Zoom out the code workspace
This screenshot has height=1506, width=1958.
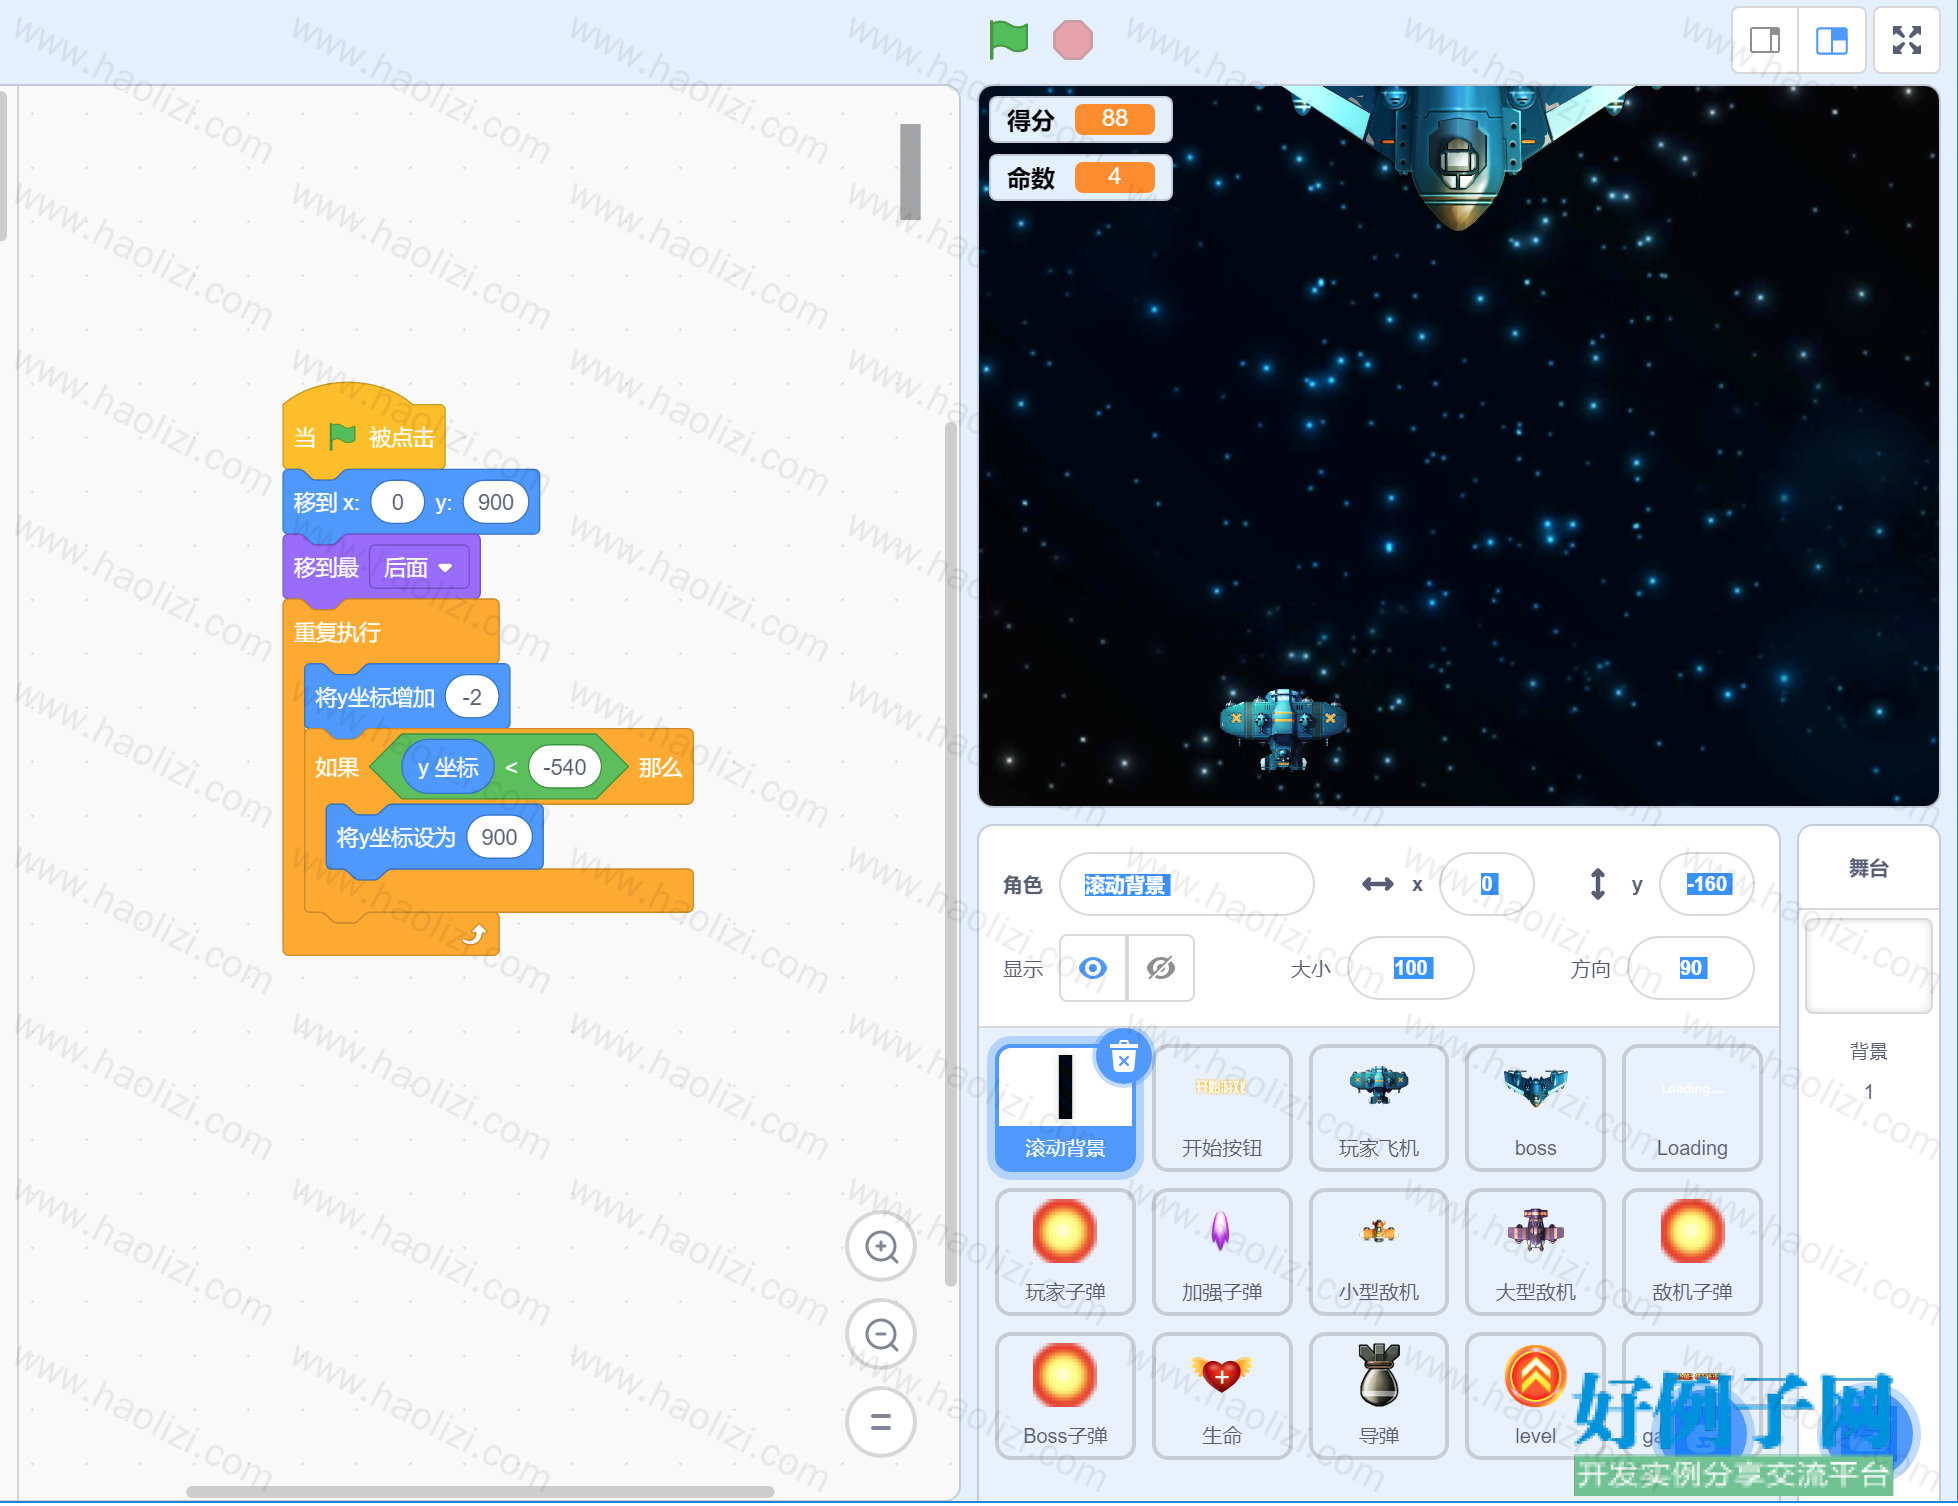pyautogui.click(x=881, y=1334)
